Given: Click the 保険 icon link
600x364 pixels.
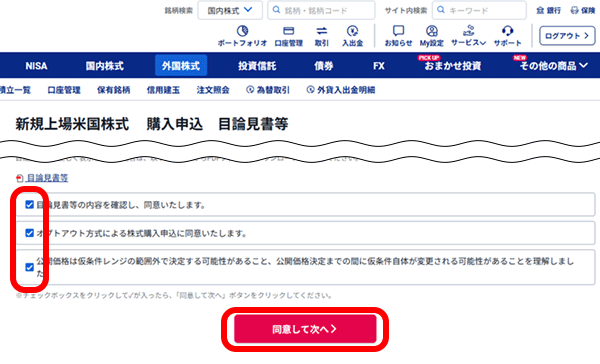Looking at the screenshot, I should pyautogui.click(x=583, y=10).
